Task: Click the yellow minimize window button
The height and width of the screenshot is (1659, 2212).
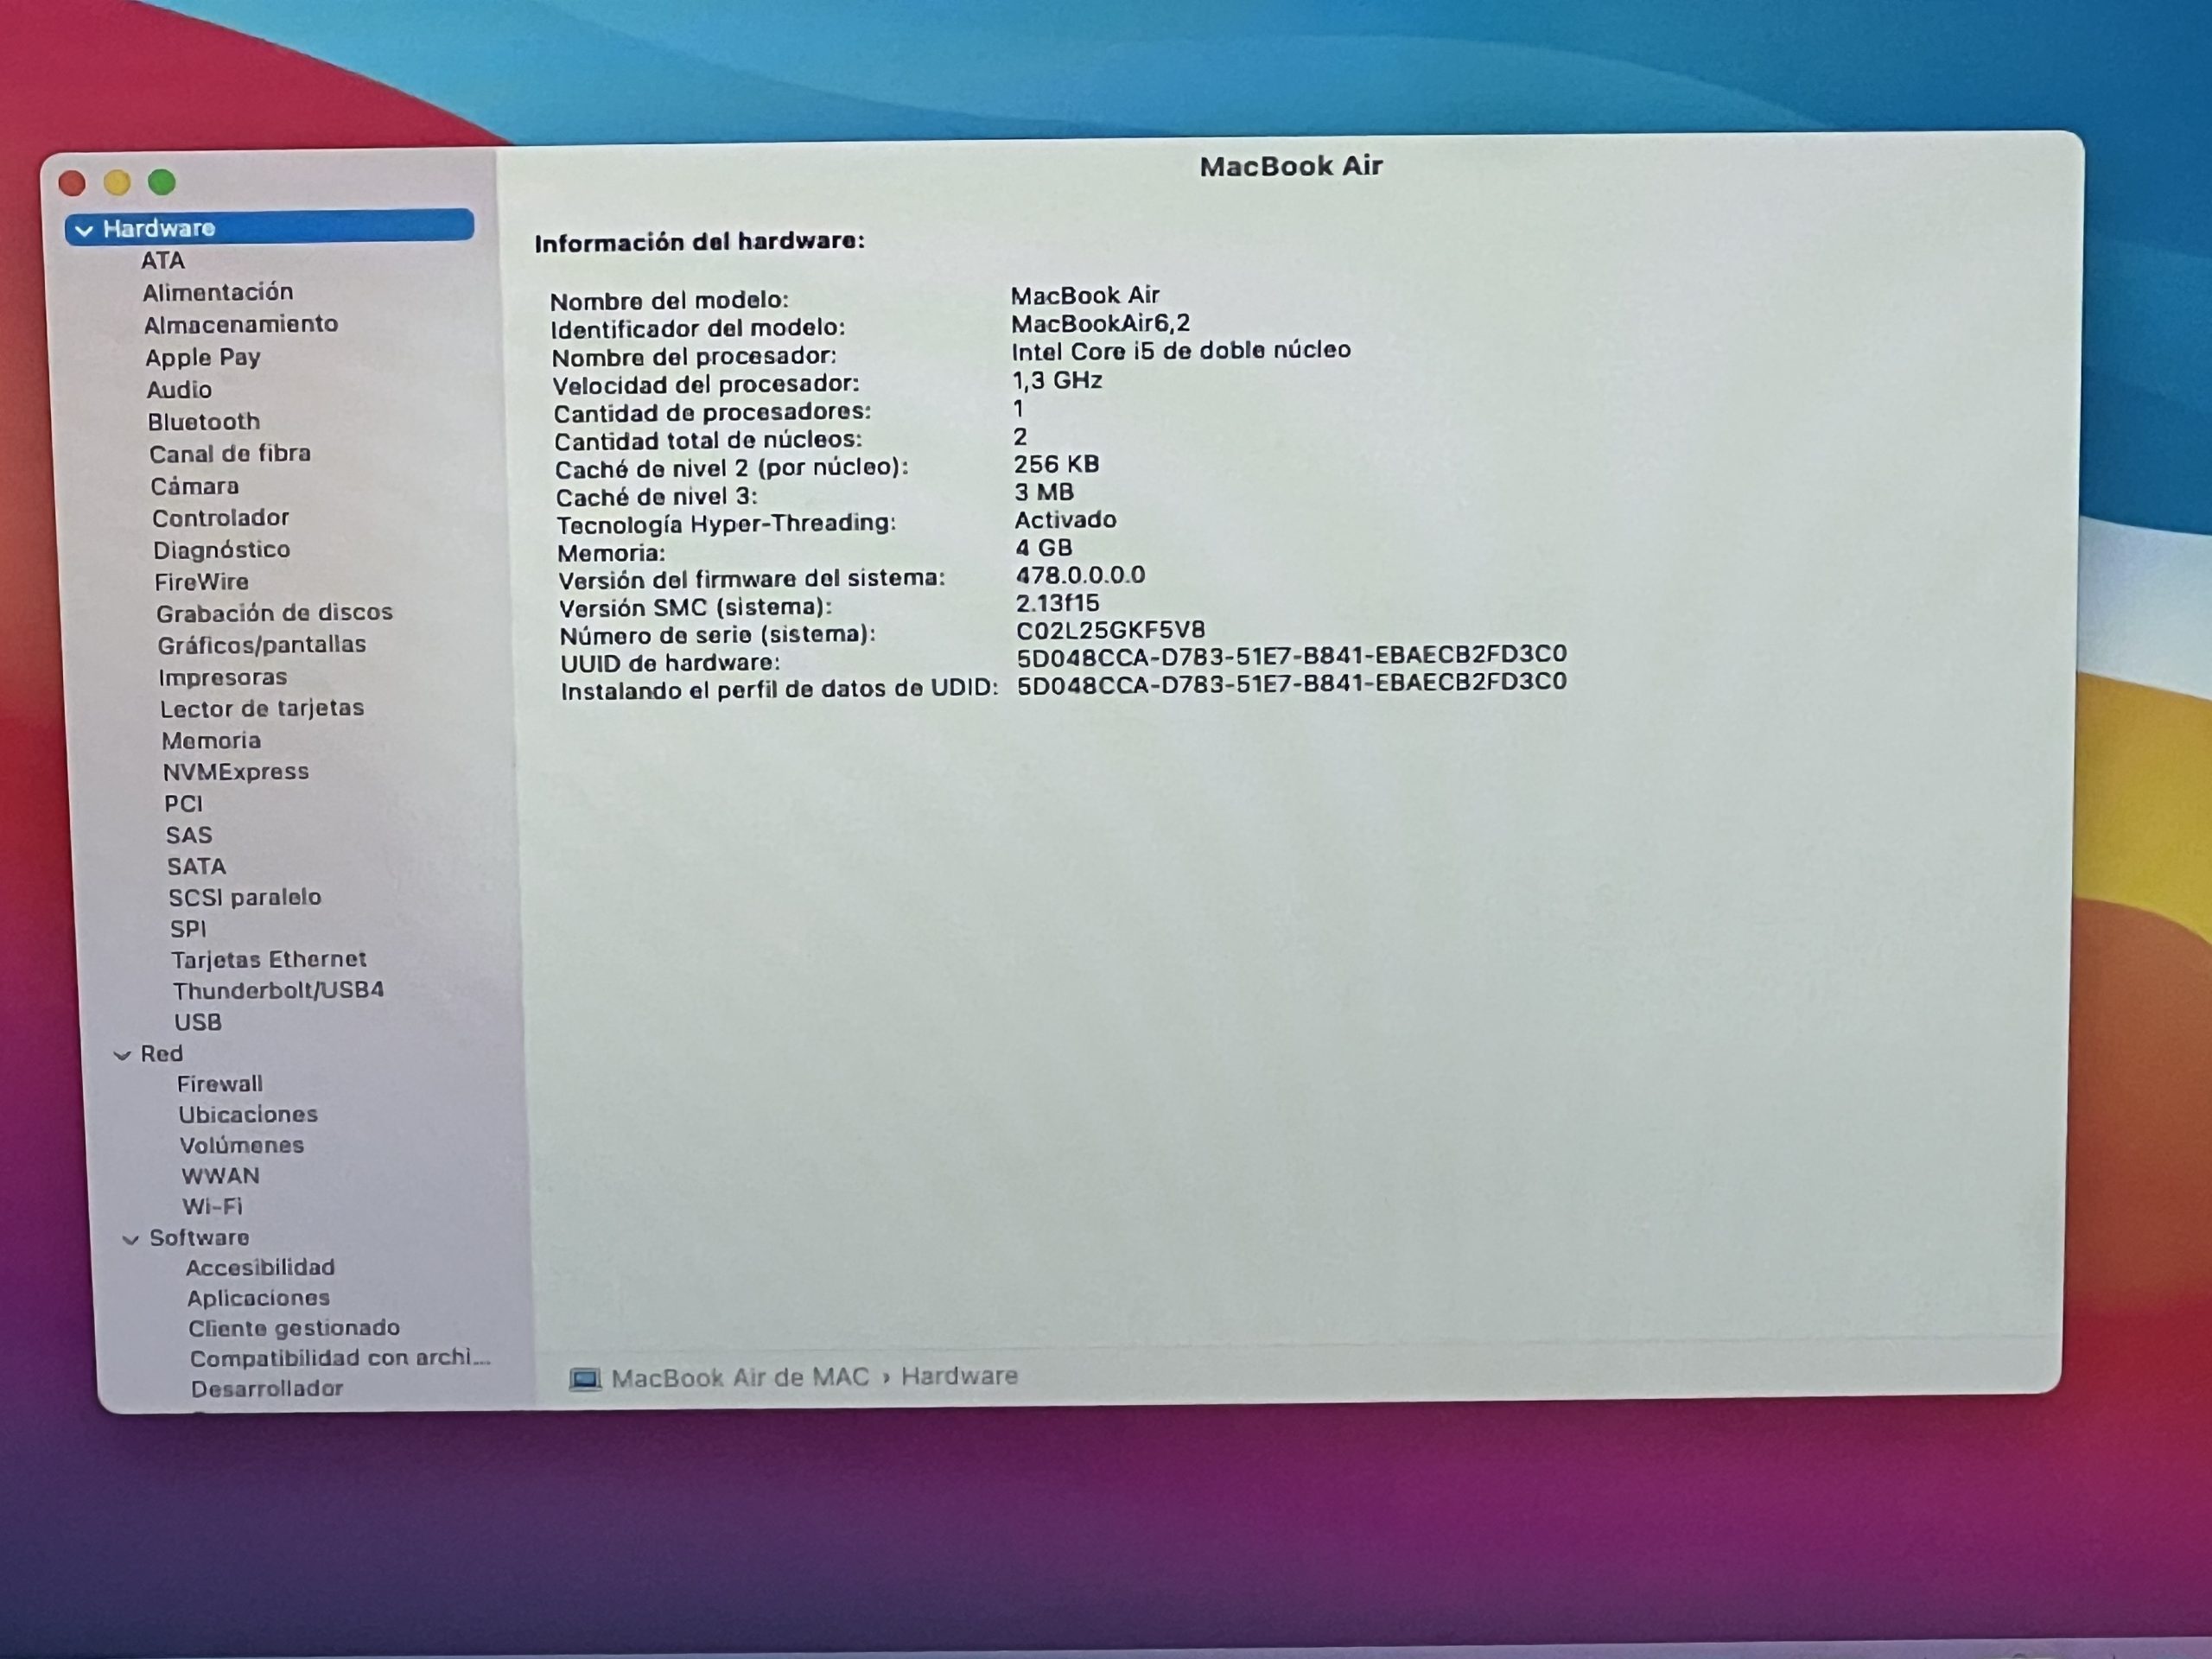Action: tap(117, 182)
